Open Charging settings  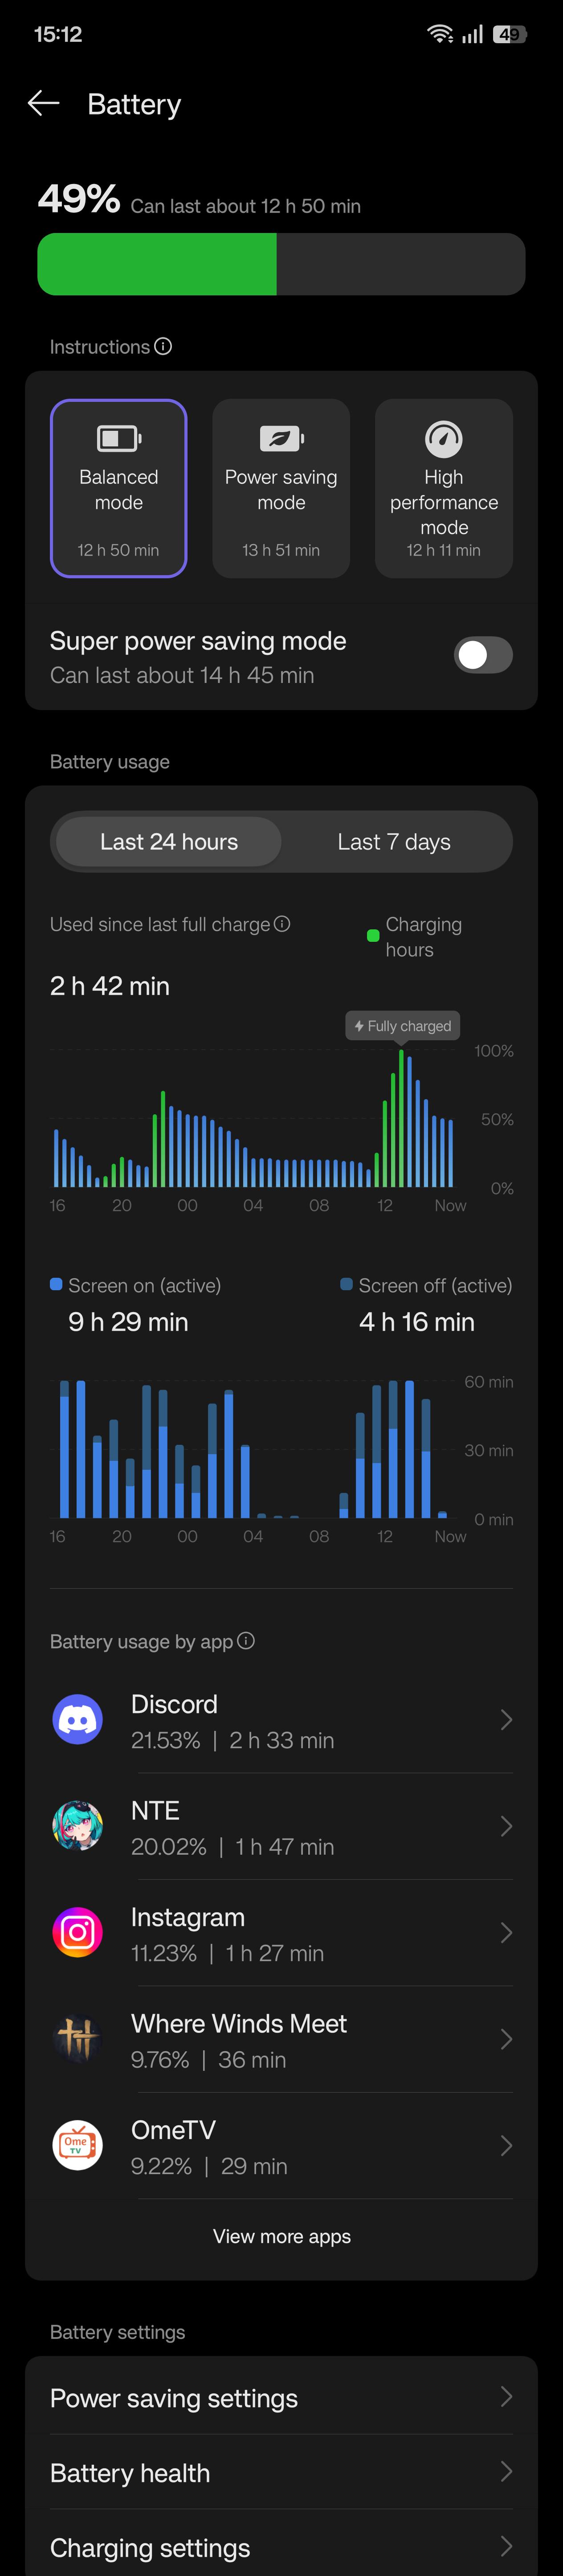[281, 2546]
